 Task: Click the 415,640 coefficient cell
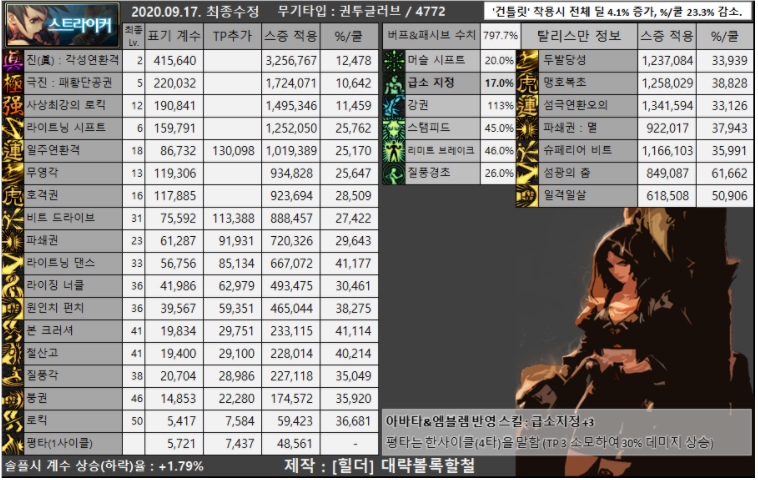[174, 61]
